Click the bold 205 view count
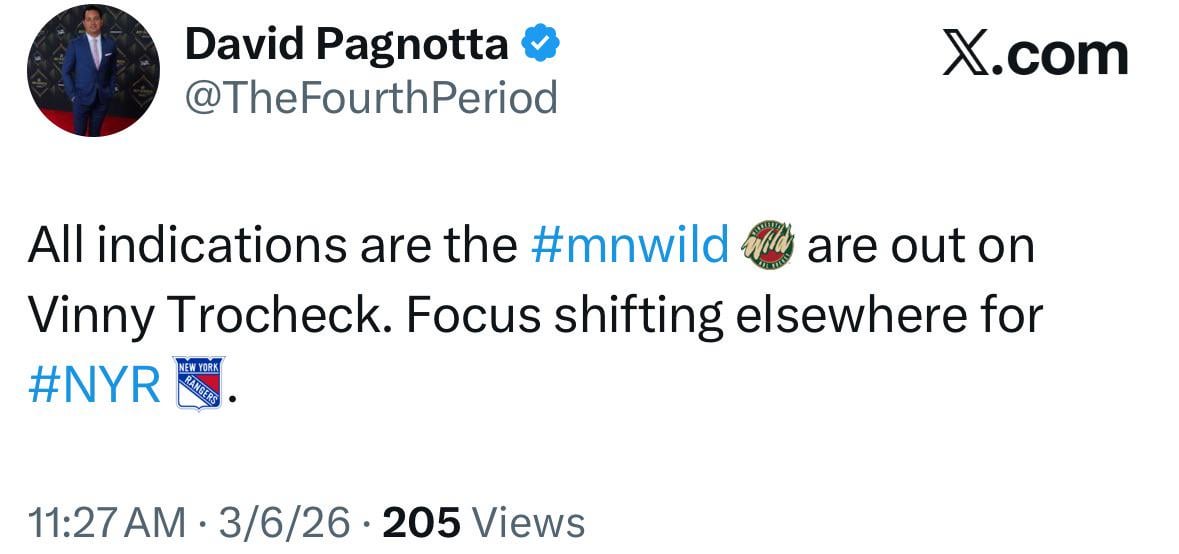 tap(421, 521)
